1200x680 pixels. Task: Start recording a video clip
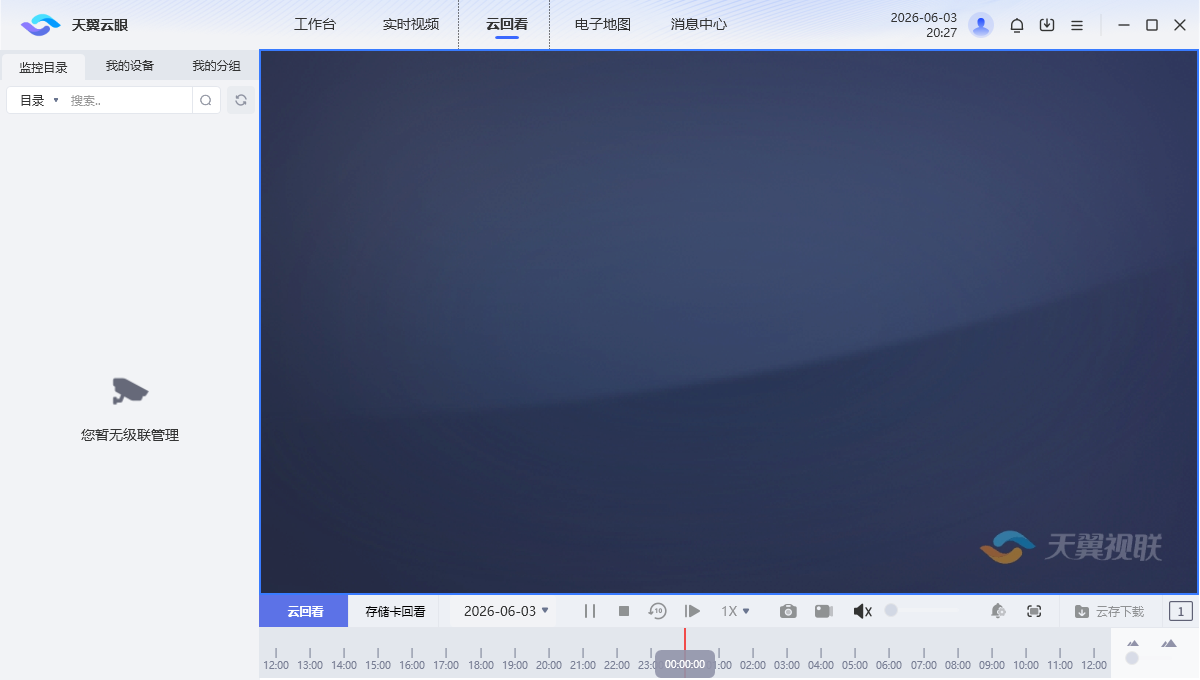tap(824, 611)
